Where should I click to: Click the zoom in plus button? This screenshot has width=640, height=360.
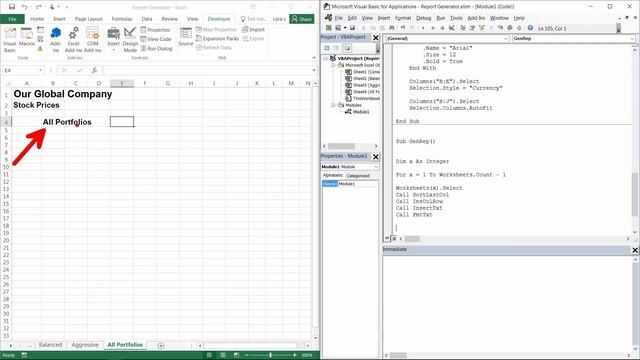[x=295, y=355]
